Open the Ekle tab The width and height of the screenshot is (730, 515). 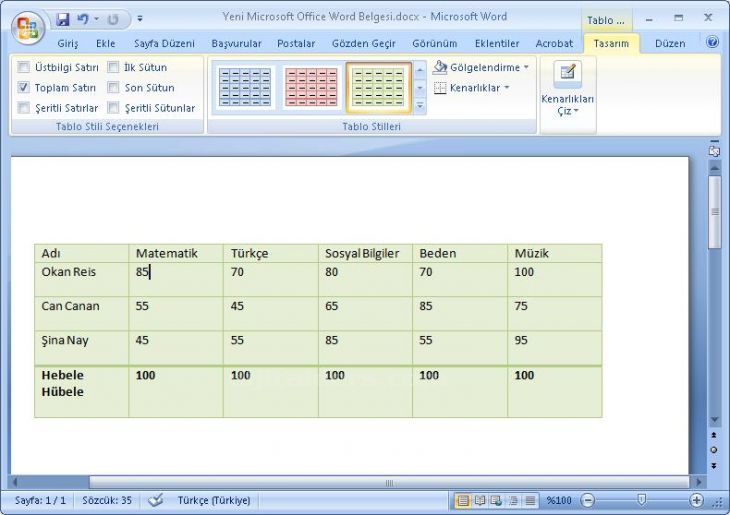106,43
